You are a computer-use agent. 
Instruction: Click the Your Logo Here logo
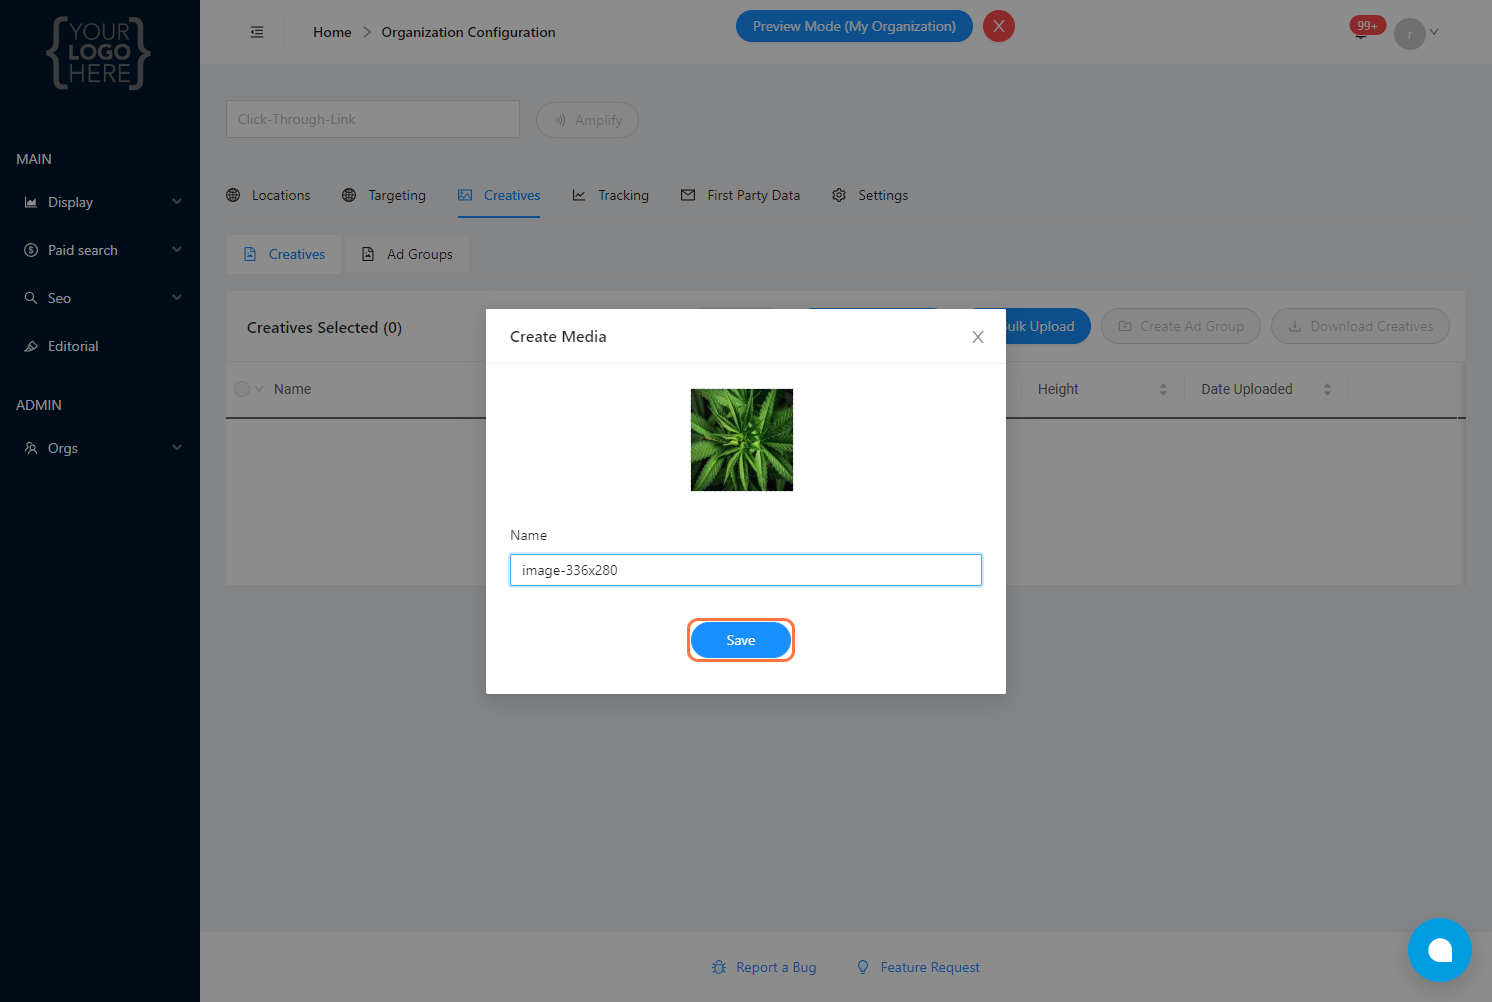[x=99, y=53]
